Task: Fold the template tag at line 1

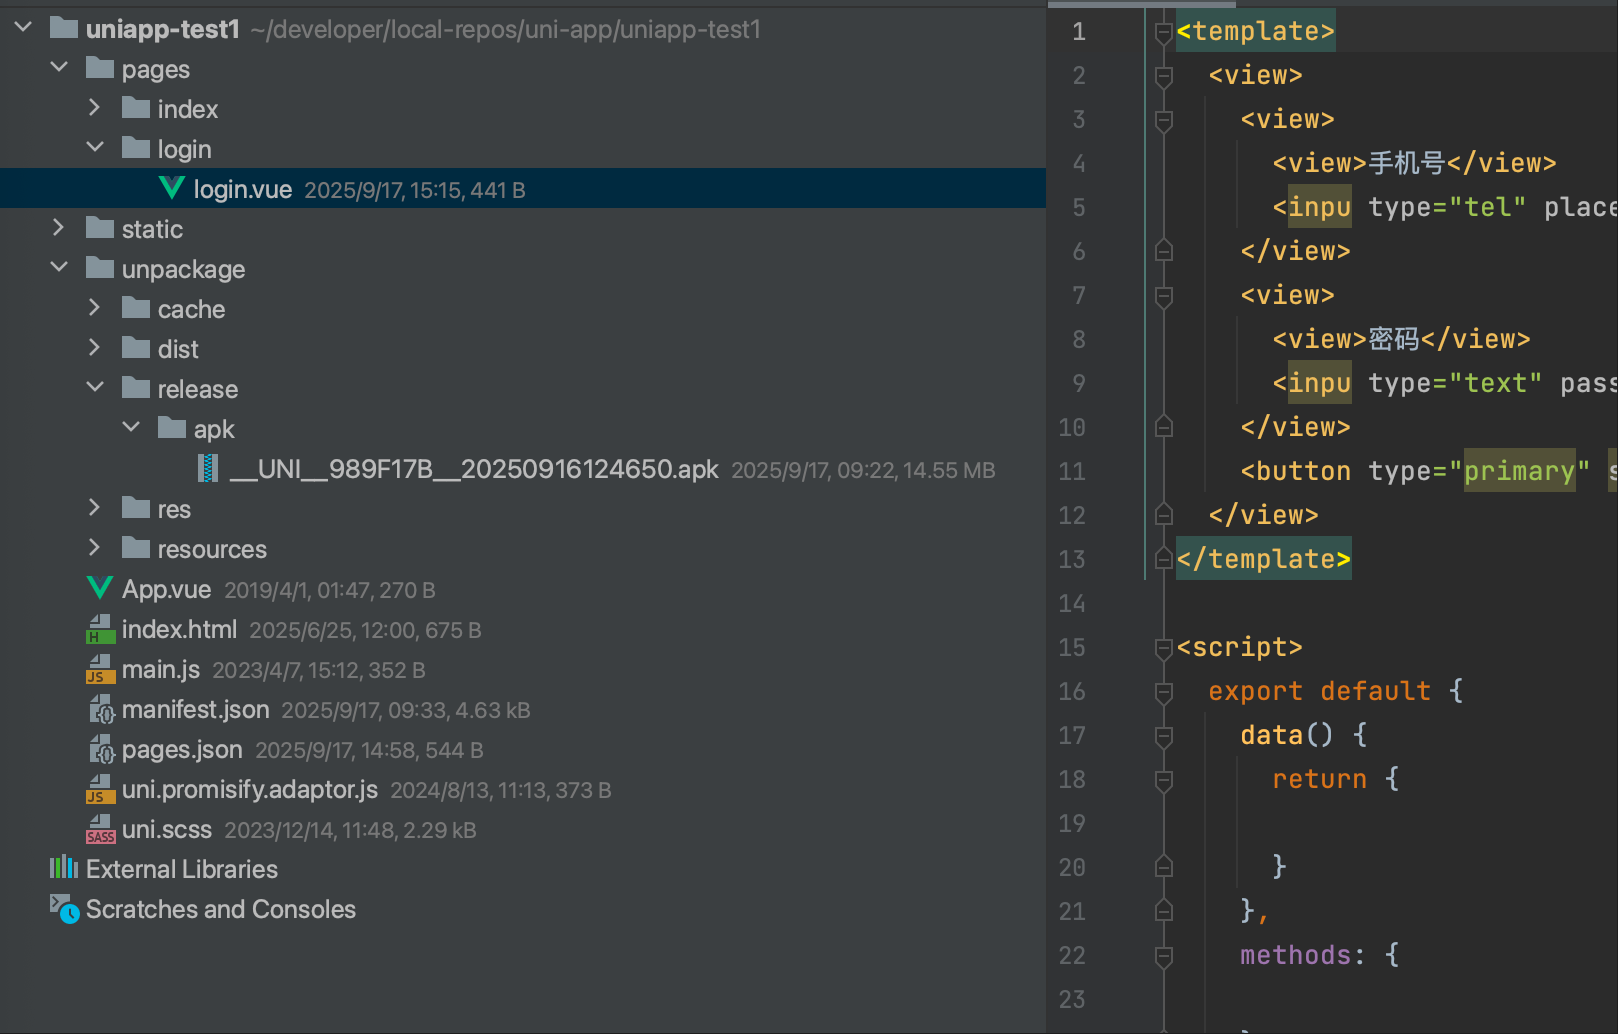Action: click(x=1163, y=32)
